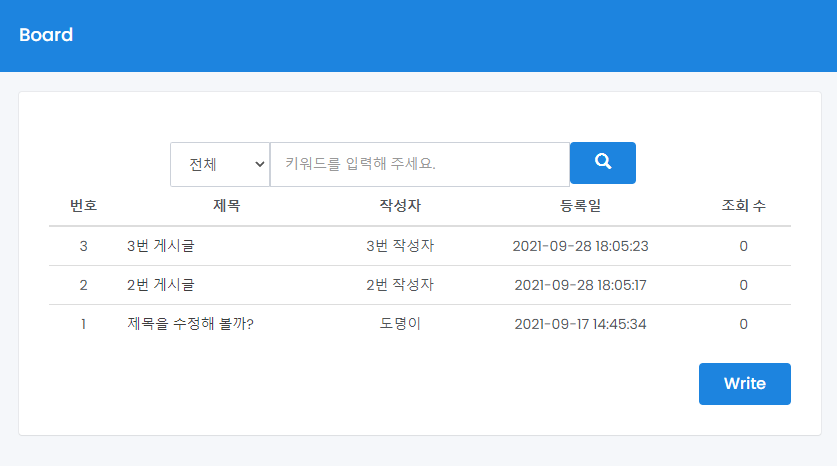This screenshot has width=837, height=466.
Task: Click date 2021-09-17 14:45:34
Action: (580, 324)
